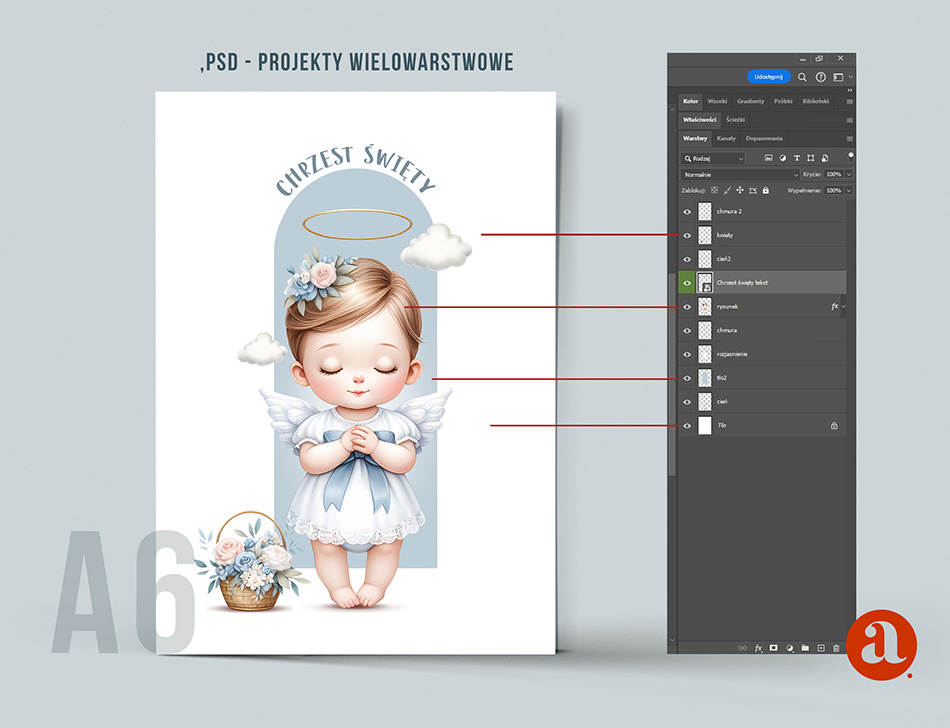Switch to the Kanały tab

coord(726,139)
